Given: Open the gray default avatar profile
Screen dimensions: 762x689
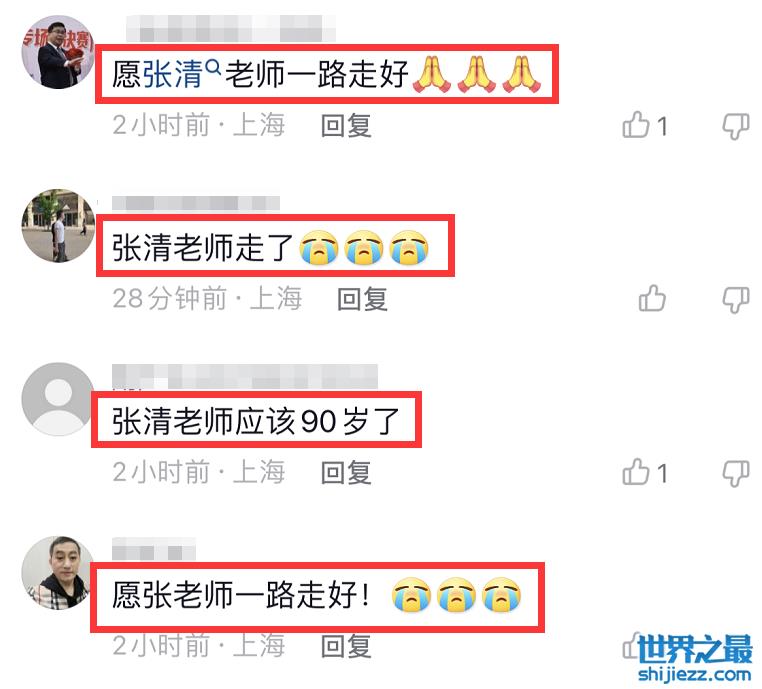Looking at the screenshot, I should click(58, 399).
